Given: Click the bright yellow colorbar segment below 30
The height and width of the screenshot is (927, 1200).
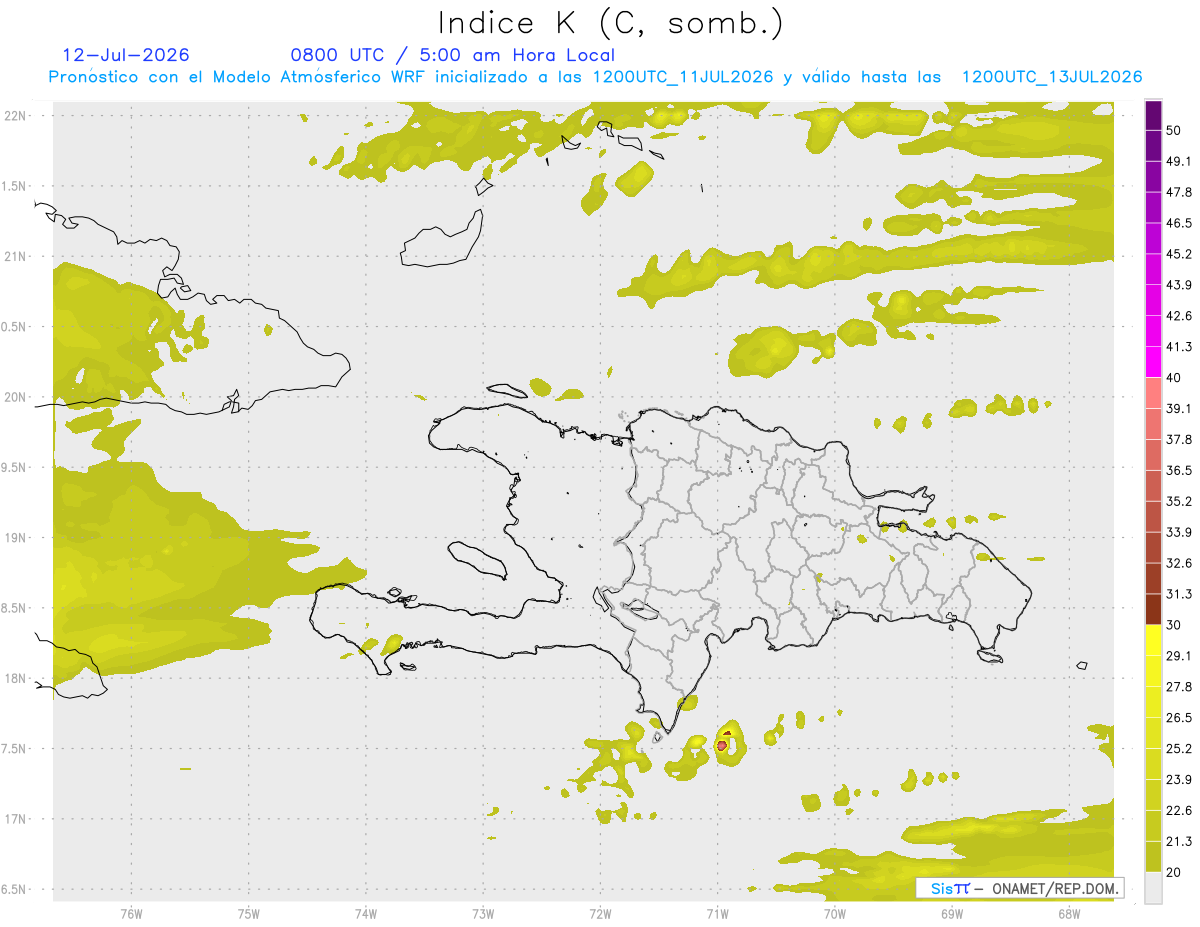Looking at the screenshot, I should click(x=1153, y=640).
